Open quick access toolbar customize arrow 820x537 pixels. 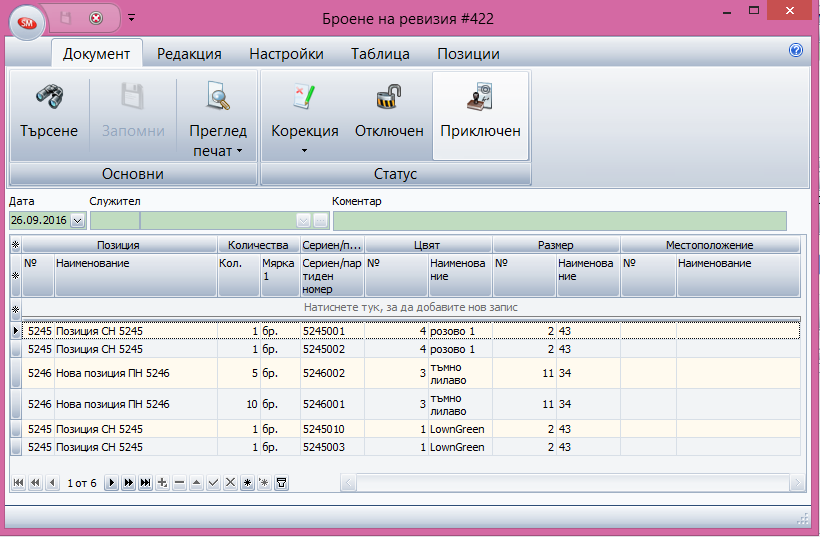(x=131, y=18)
